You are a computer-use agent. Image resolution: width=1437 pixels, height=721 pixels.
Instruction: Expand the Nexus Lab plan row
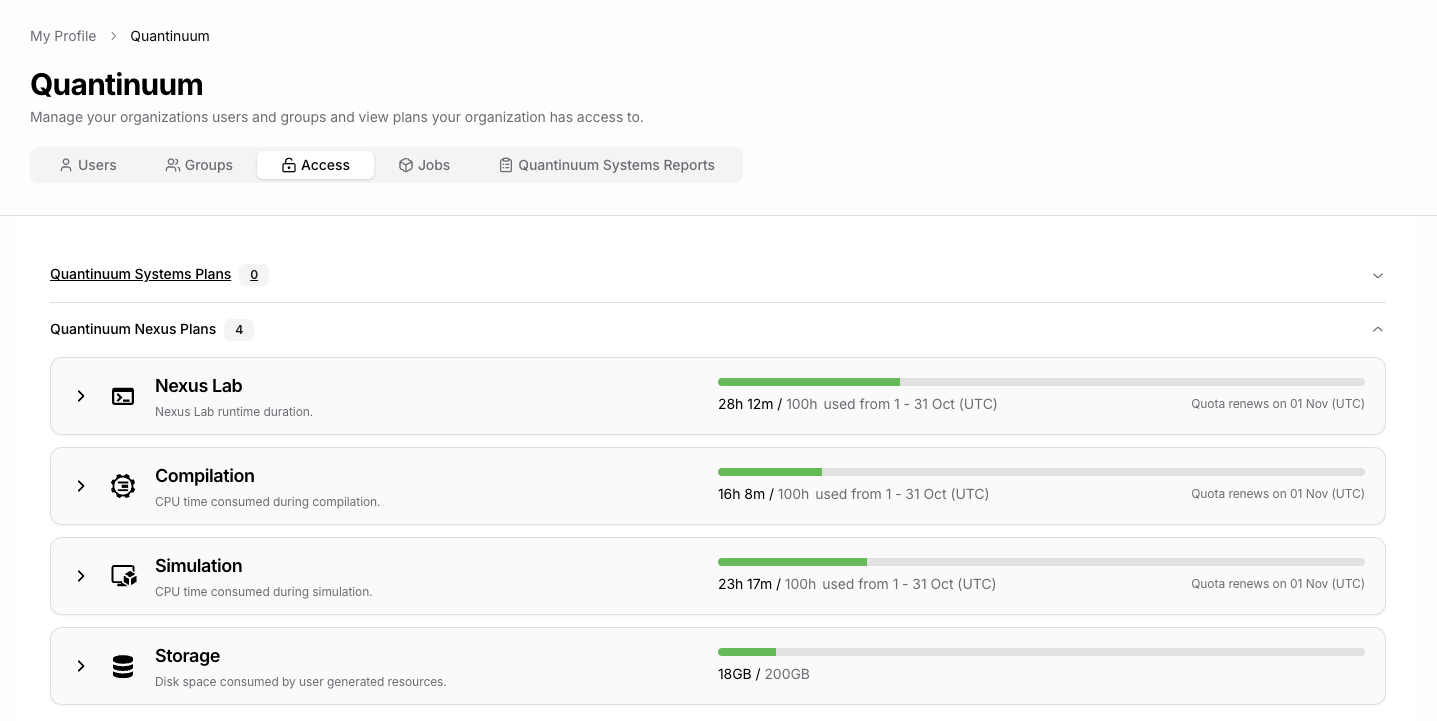click(81, 396)
